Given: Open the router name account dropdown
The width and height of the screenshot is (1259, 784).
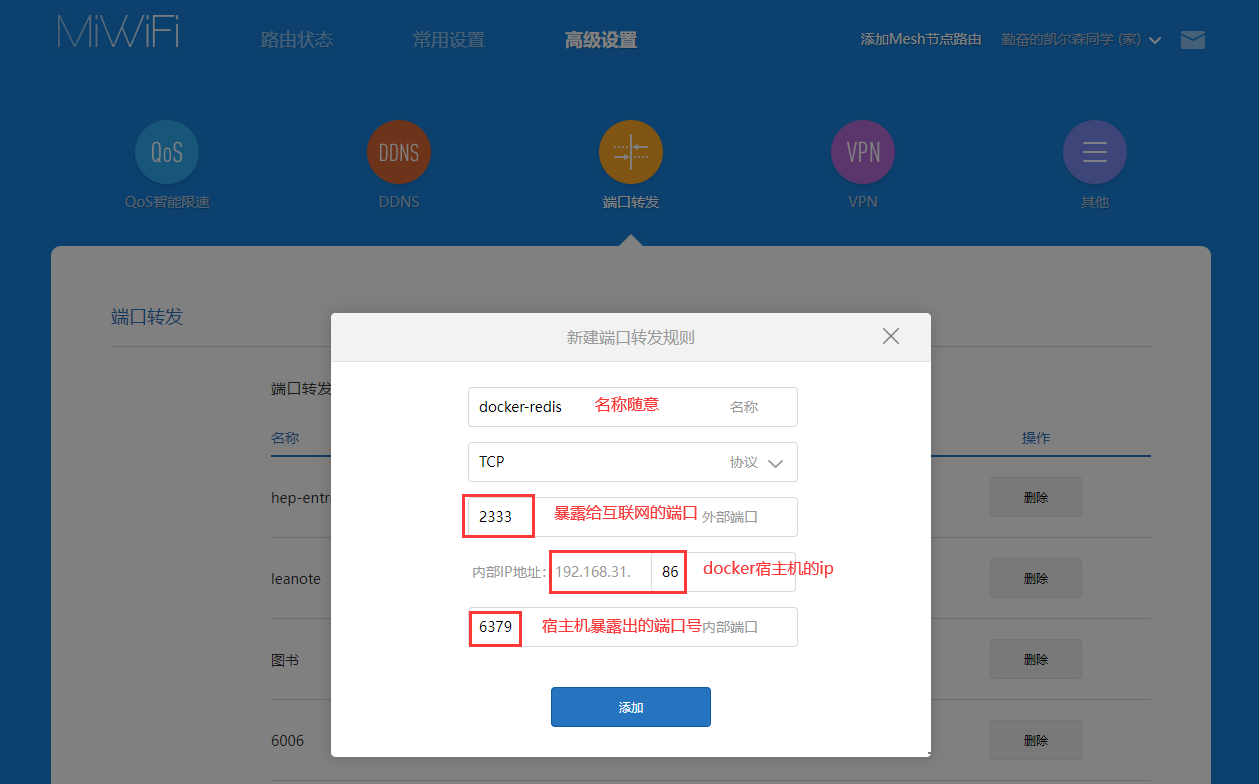Looking at the screenshot, I should (x=1080, y=40).
